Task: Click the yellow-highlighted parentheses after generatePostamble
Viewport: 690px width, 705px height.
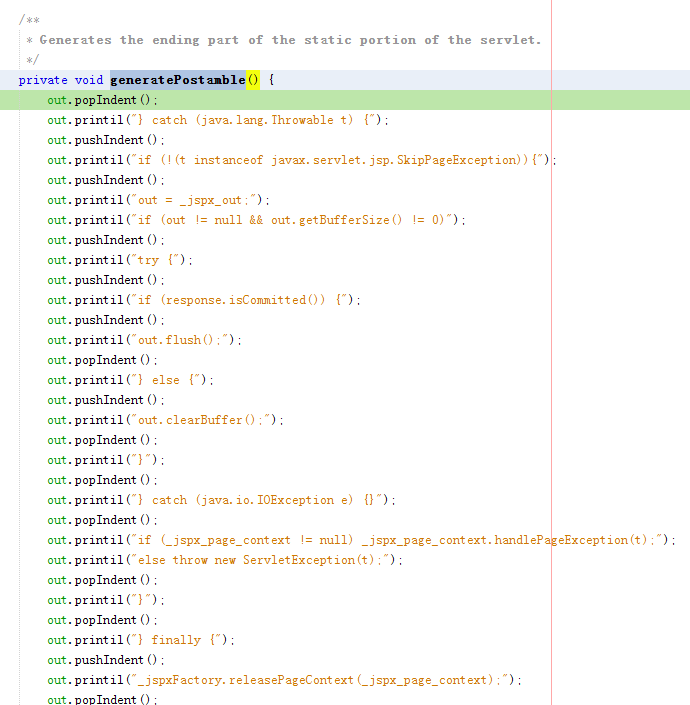Action: tap(253, 80)
